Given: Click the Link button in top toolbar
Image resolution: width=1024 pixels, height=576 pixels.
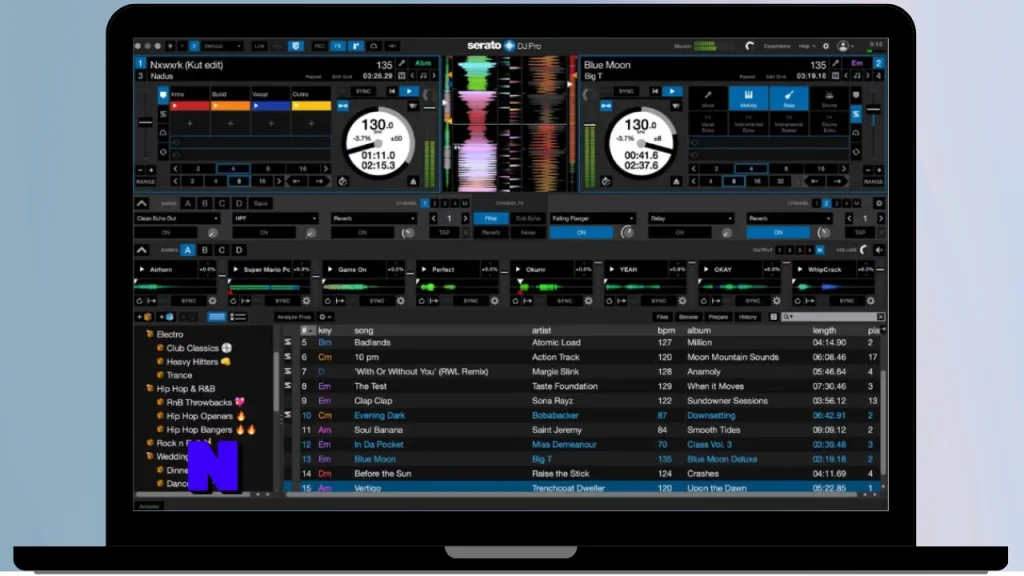Looking at the screenshot, I should [x=259, y=46].
